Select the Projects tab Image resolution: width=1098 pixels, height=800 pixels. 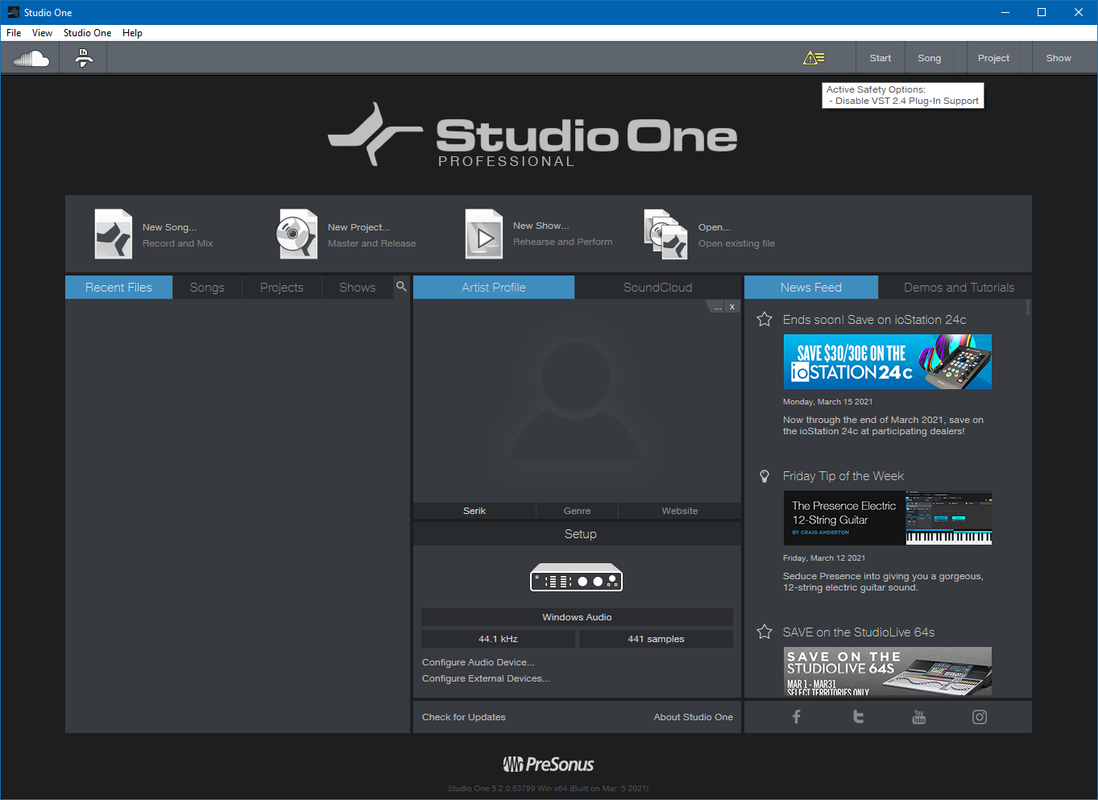[x=282, y=287]
